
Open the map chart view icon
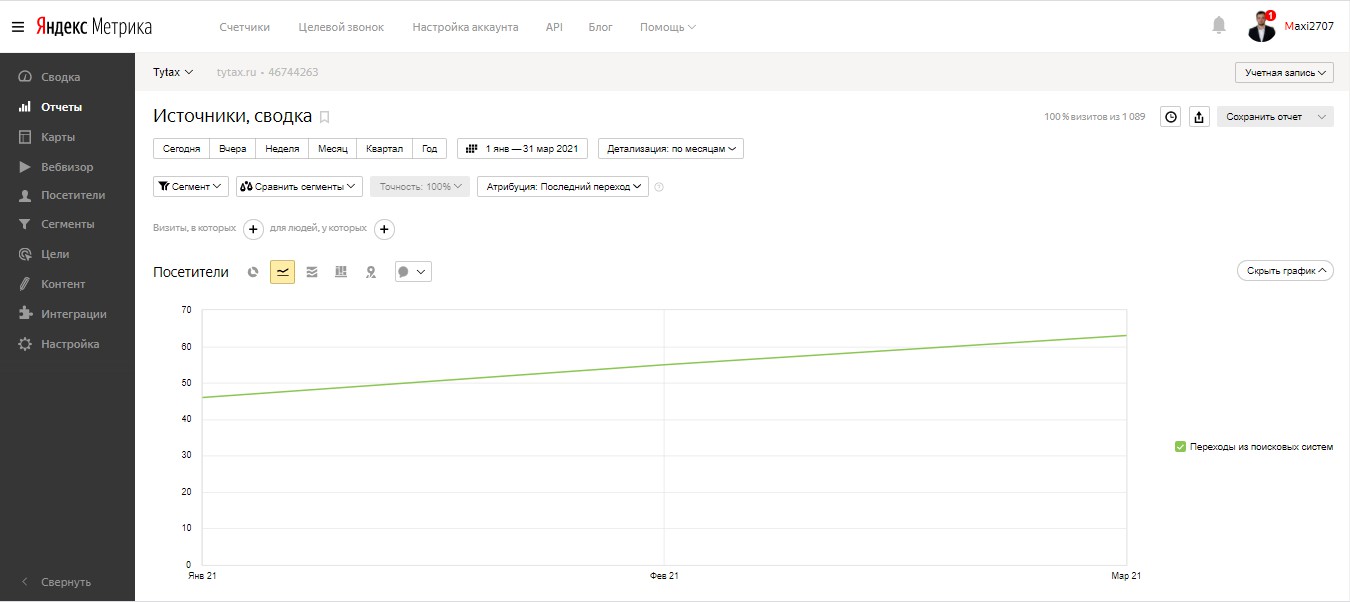click(x=370, y=272)
